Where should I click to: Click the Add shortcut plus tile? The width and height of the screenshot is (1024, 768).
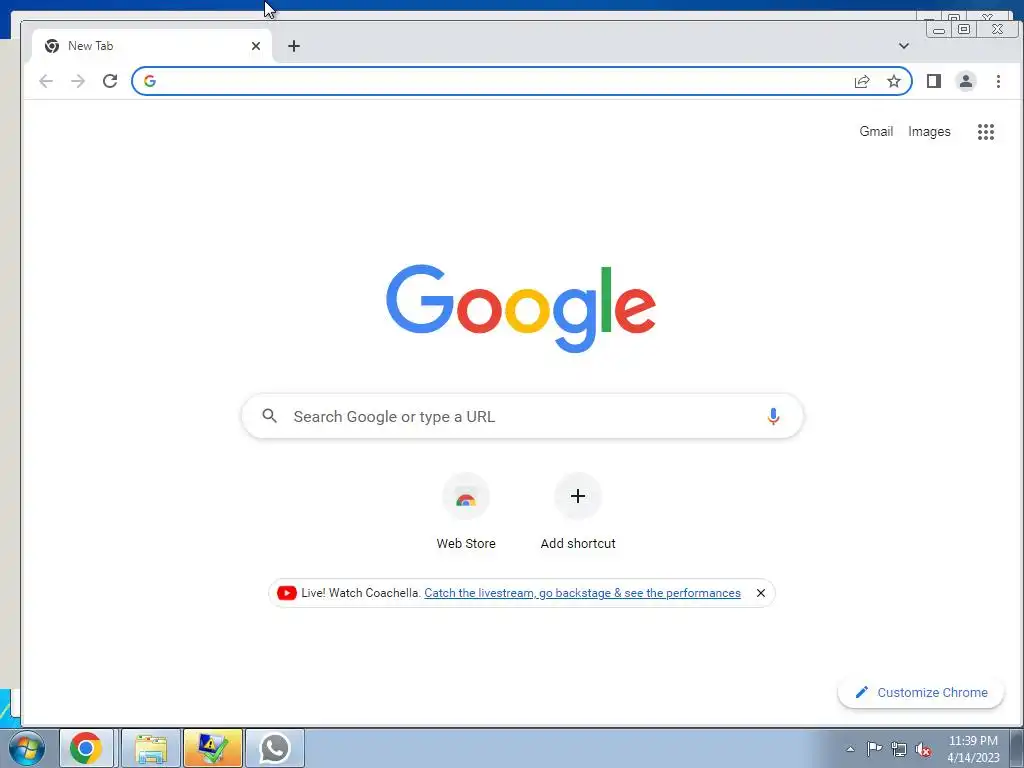point(577,496)
